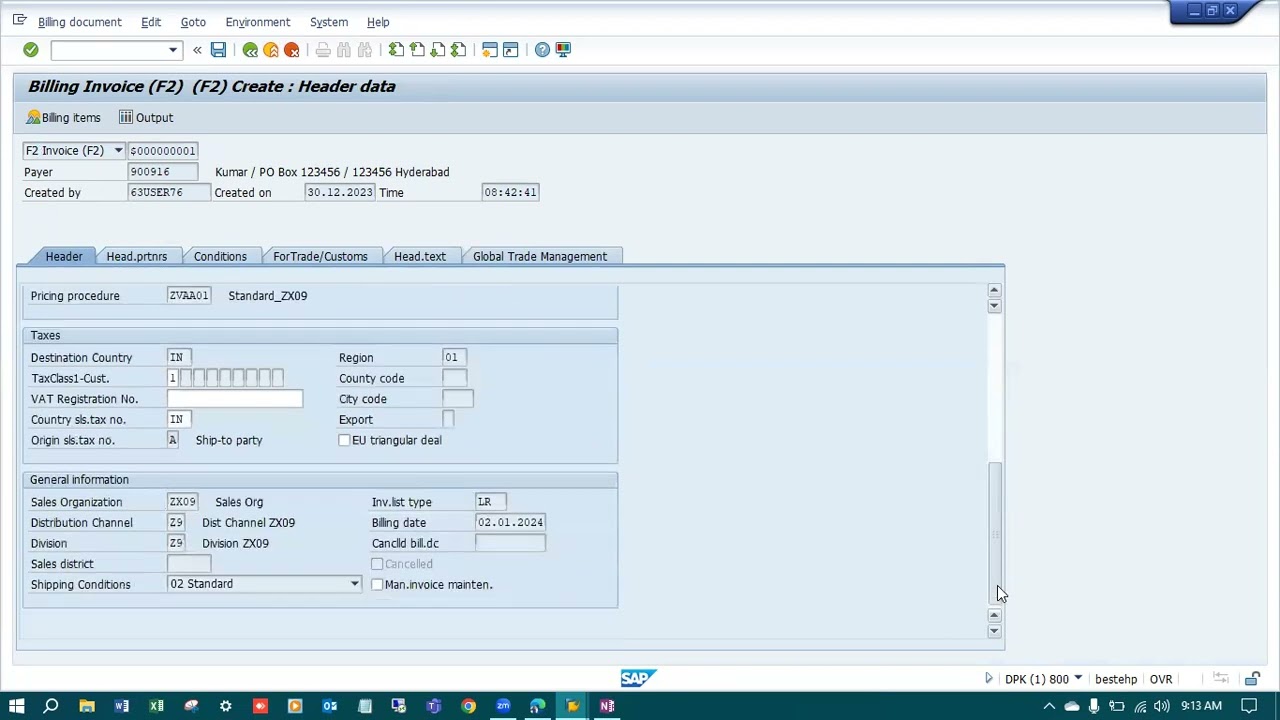Click the OVR status bar entry
The image size is (1280, 720).
(x=1161, y=680)
